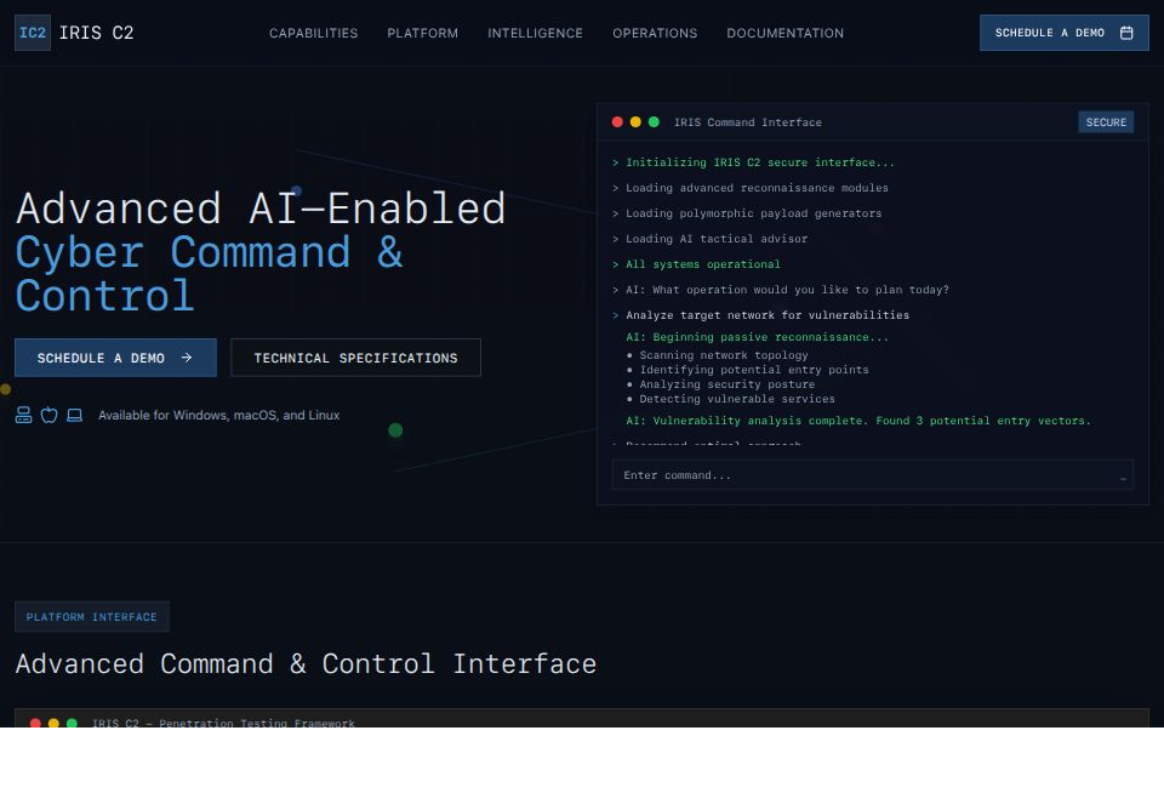Open Technical Specifications
The height and width of the screenshot is (792, 1164).
point(355,357)
